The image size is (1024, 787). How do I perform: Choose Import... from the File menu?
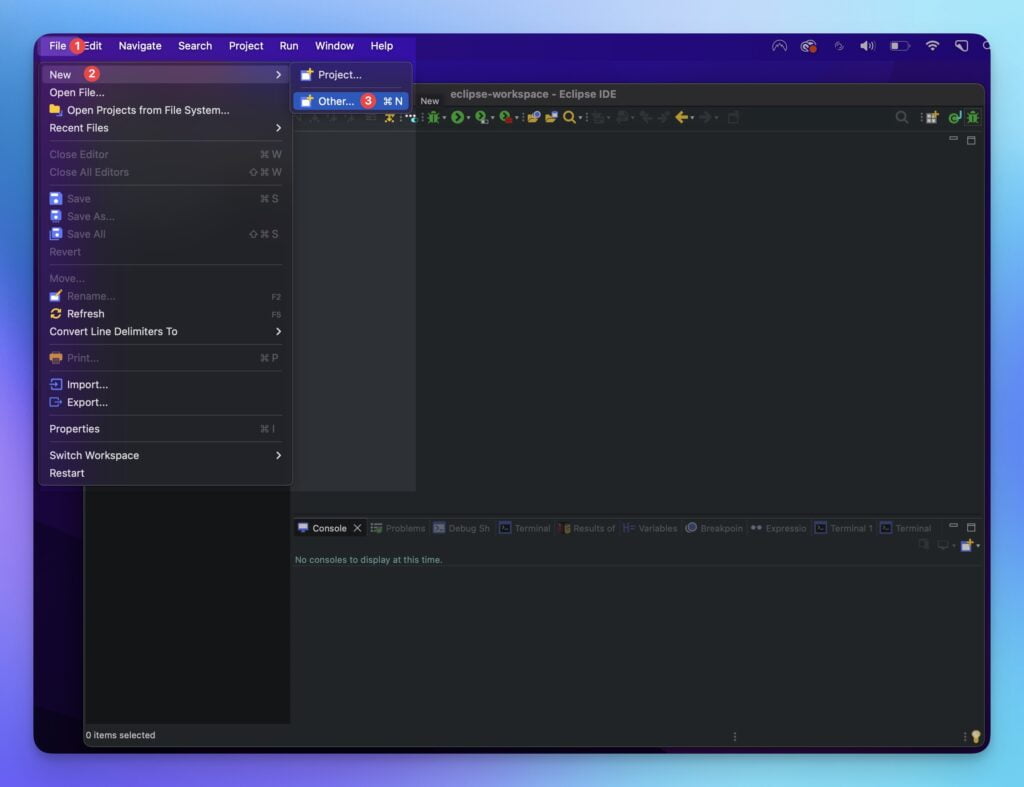click(165, 385)
